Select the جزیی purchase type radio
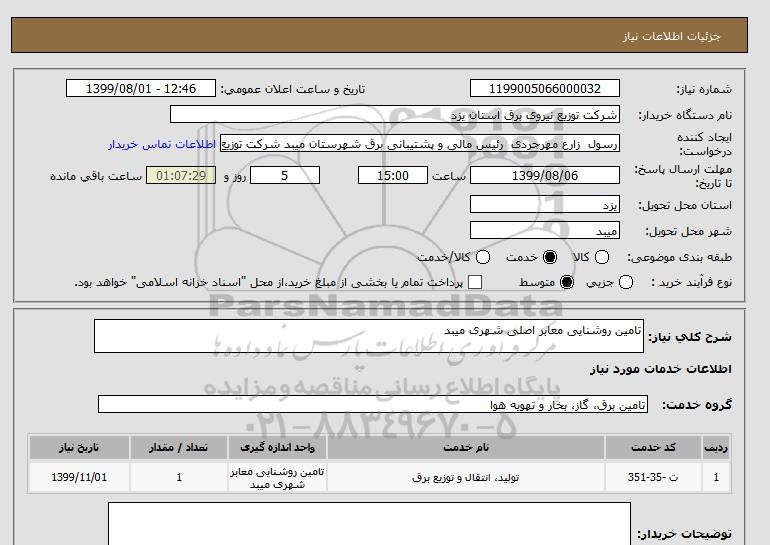Screen dimensions: 770x545 click(x=626, y=282)
